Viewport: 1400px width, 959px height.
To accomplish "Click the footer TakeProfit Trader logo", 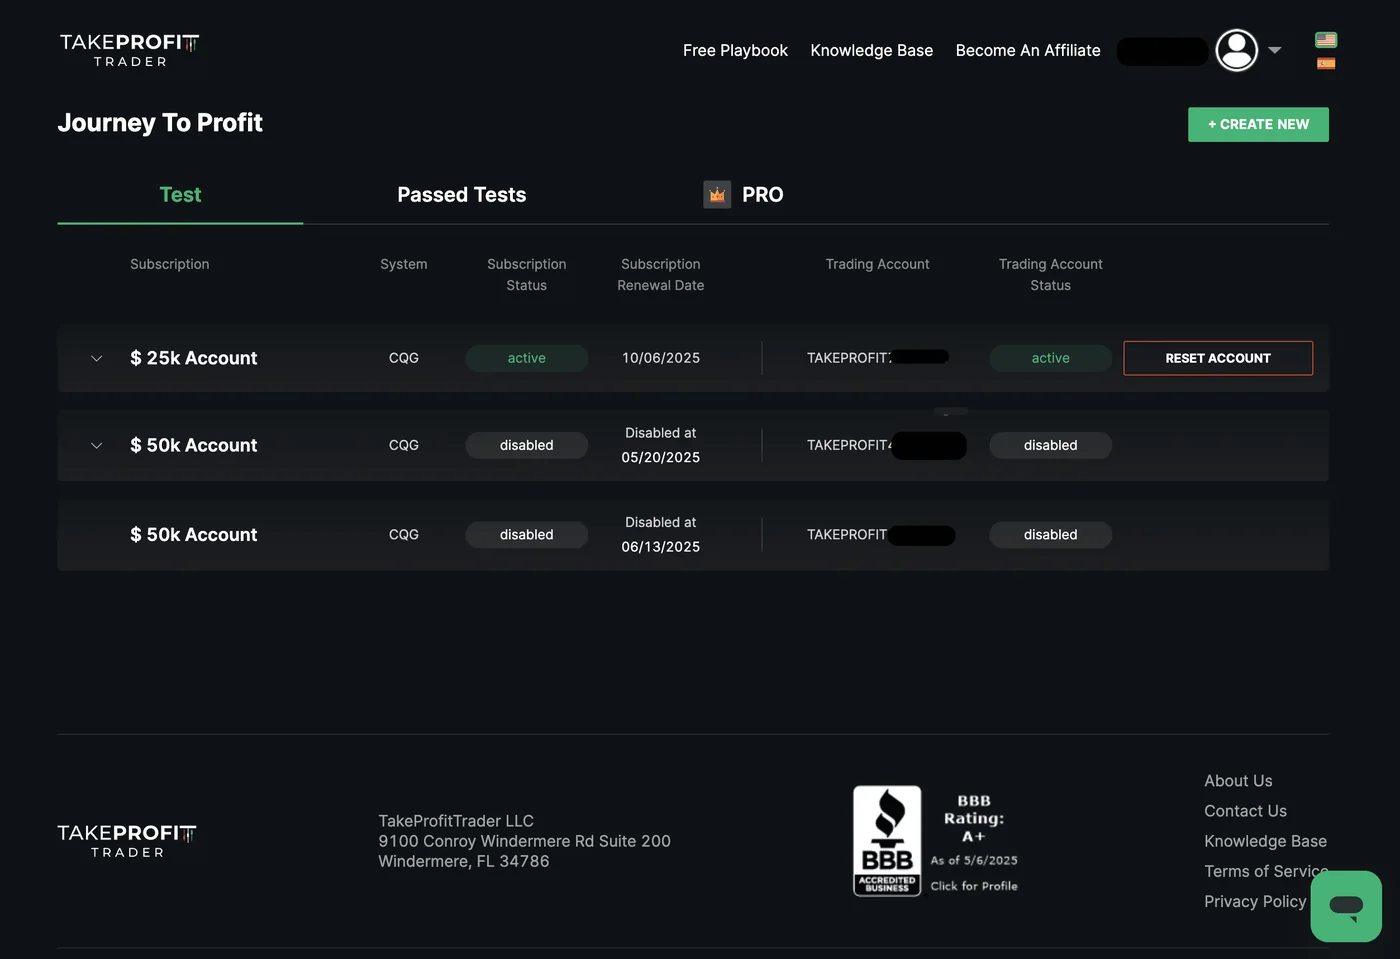I will click(127, 841).
